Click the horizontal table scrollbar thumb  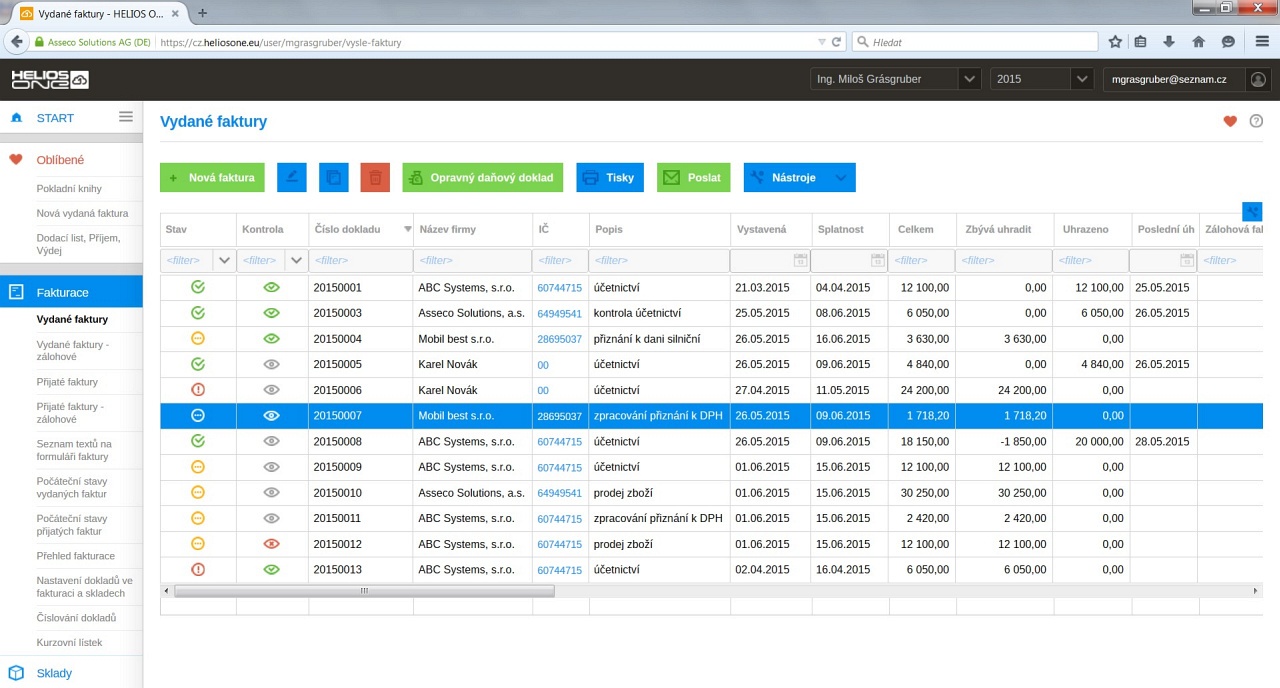pos(364,591)
